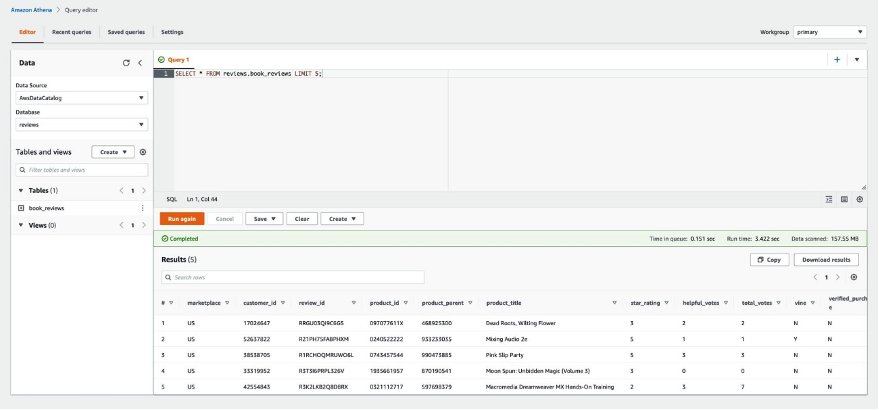Viewport: 879px width, 410px height.
Task: Click Download results button
Action: [826, 260]
